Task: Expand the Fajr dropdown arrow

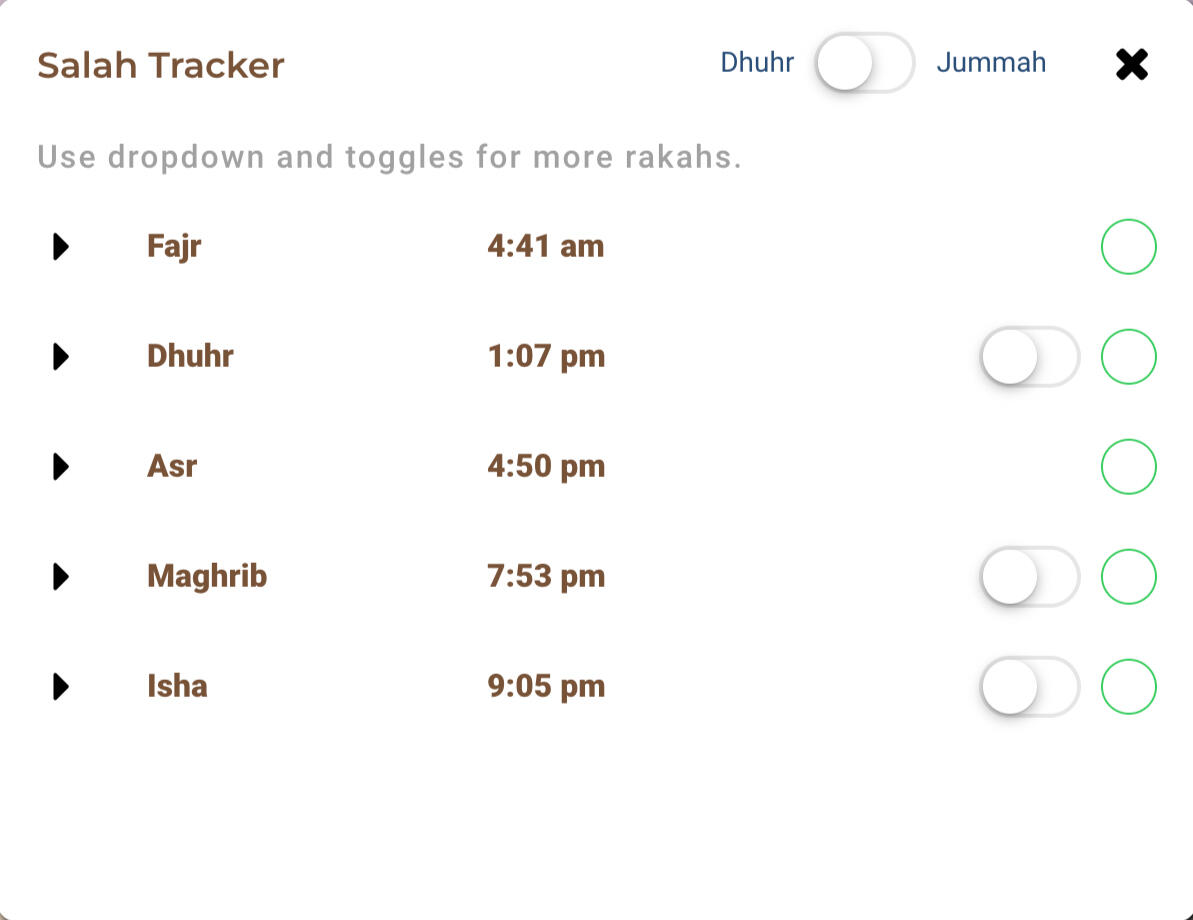Action: [61, 247]
